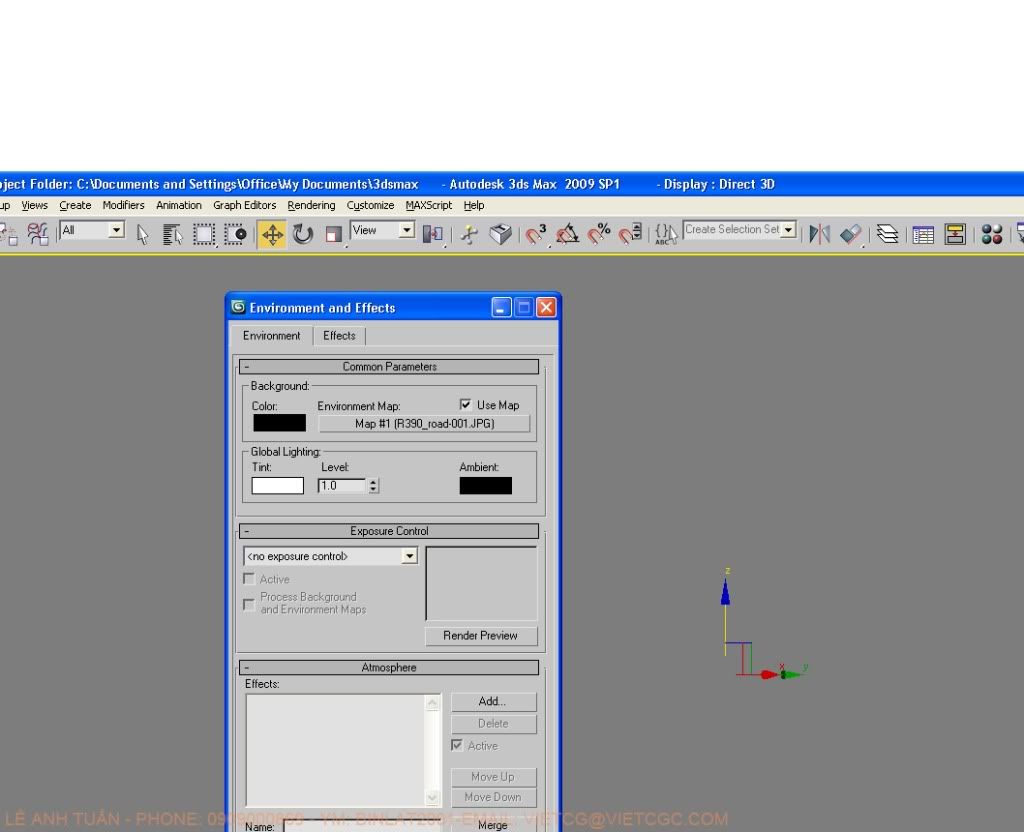Enable the Select and Manipulate tool

click(470, 234)
